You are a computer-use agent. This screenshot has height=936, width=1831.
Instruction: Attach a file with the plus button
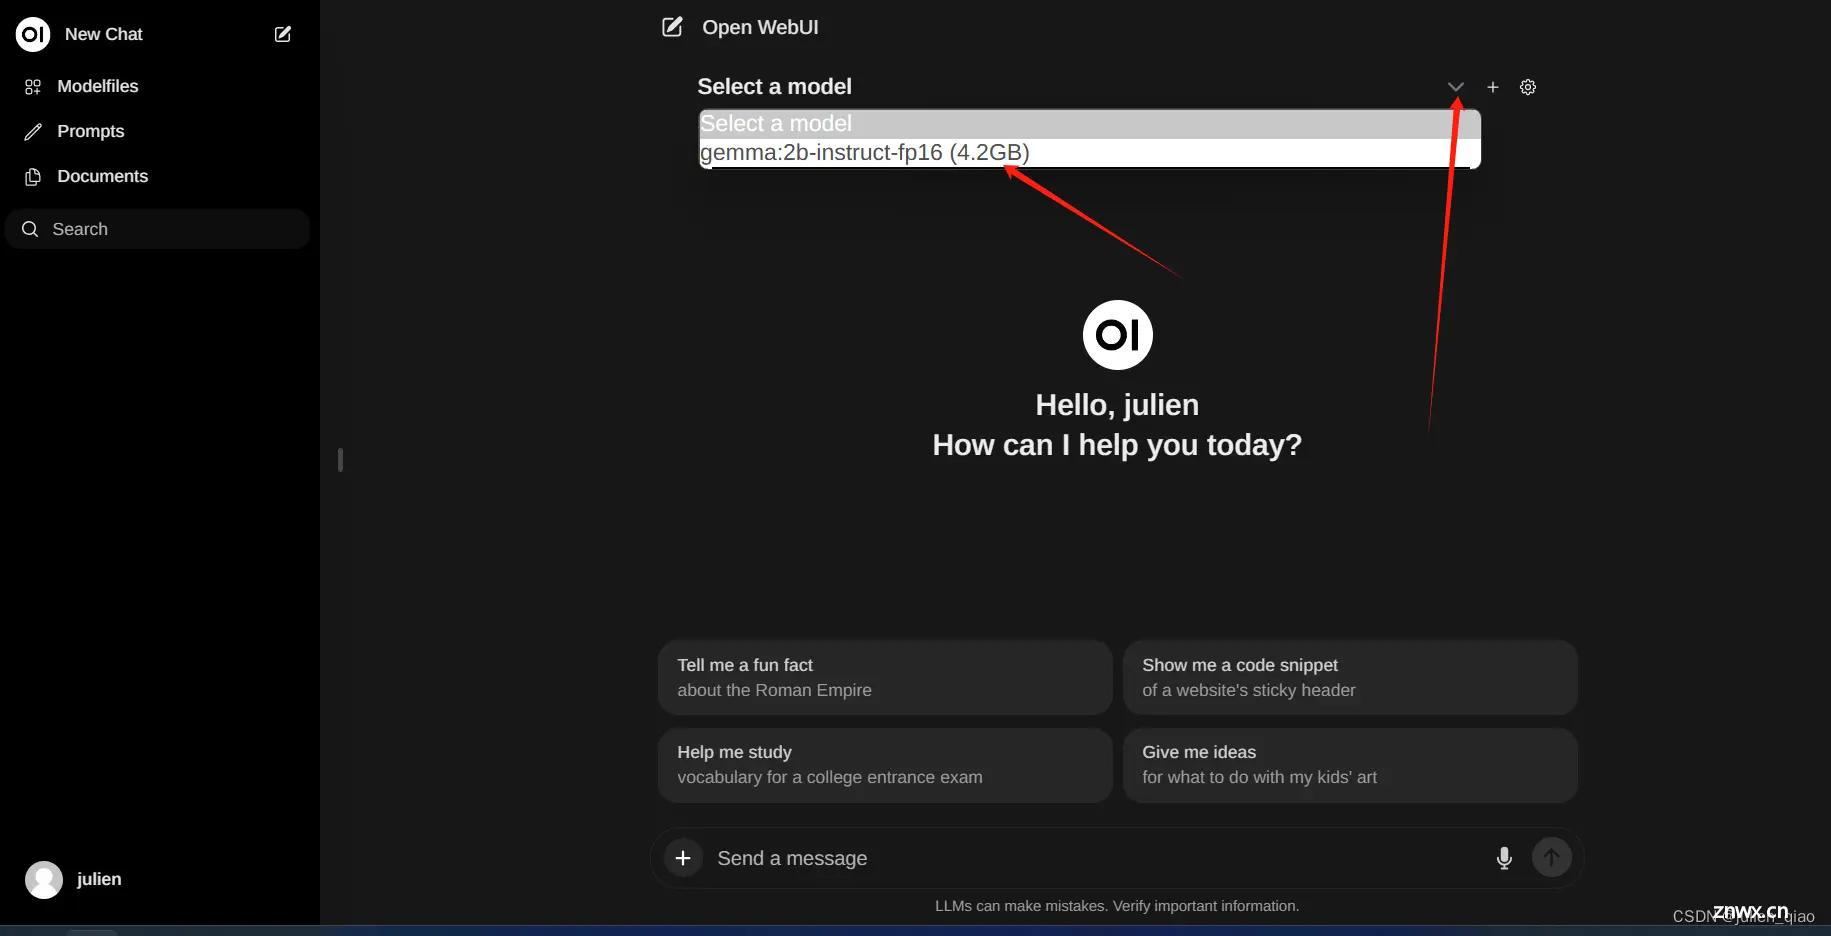point(683,858)
